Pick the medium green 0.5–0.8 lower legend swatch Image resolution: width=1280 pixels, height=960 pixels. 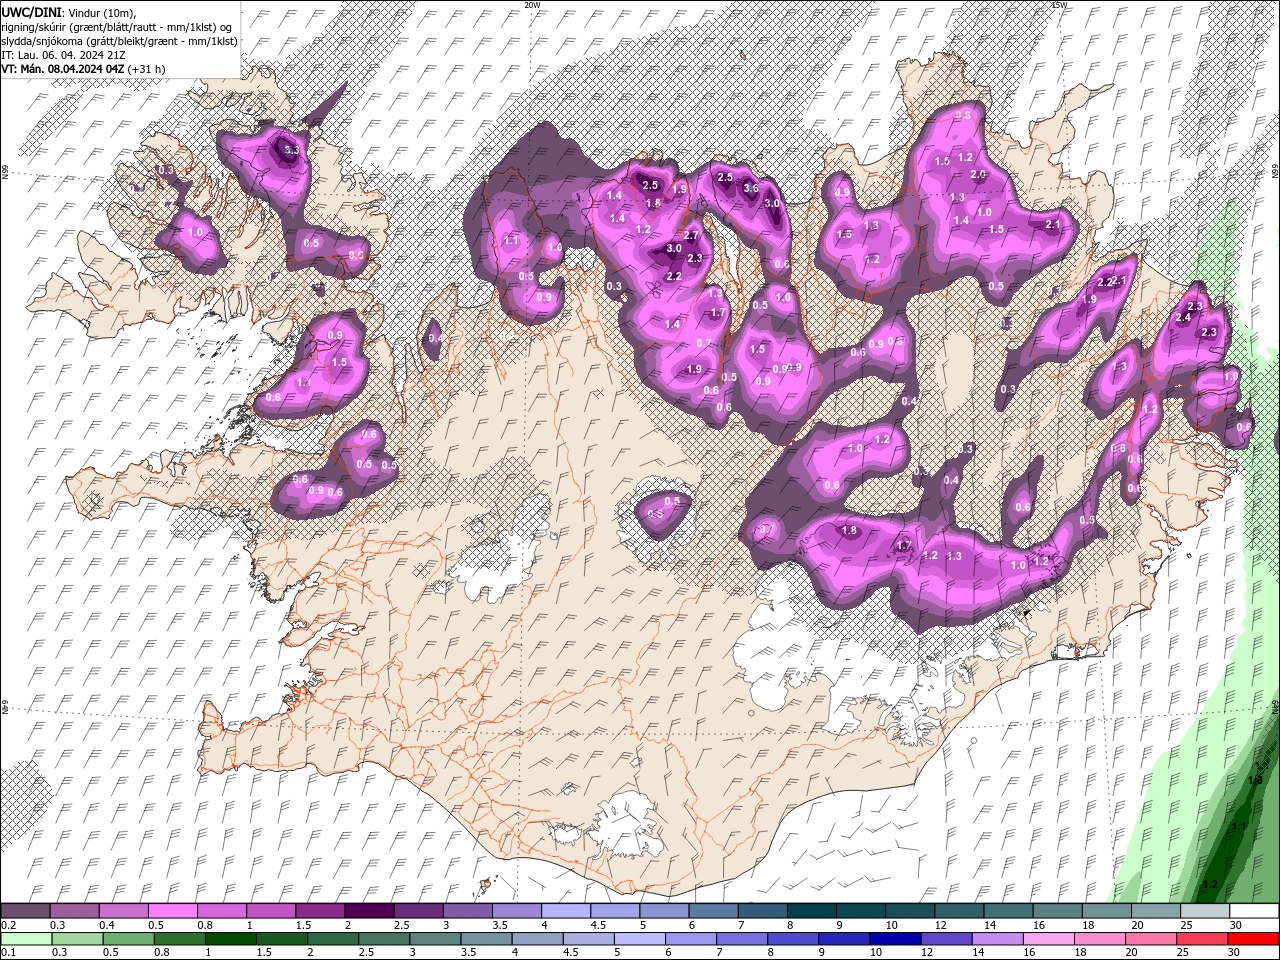click(128, 939)
